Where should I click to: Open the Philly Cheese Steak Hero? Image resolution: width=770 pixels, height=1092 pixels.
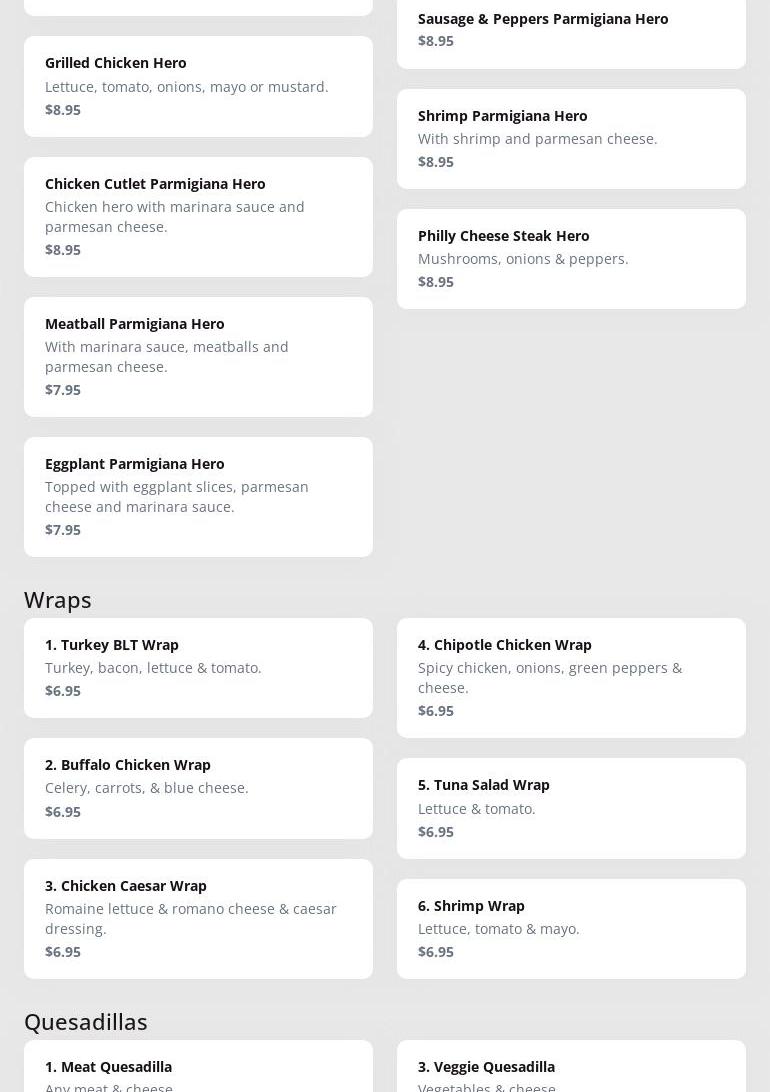point(571,258)
